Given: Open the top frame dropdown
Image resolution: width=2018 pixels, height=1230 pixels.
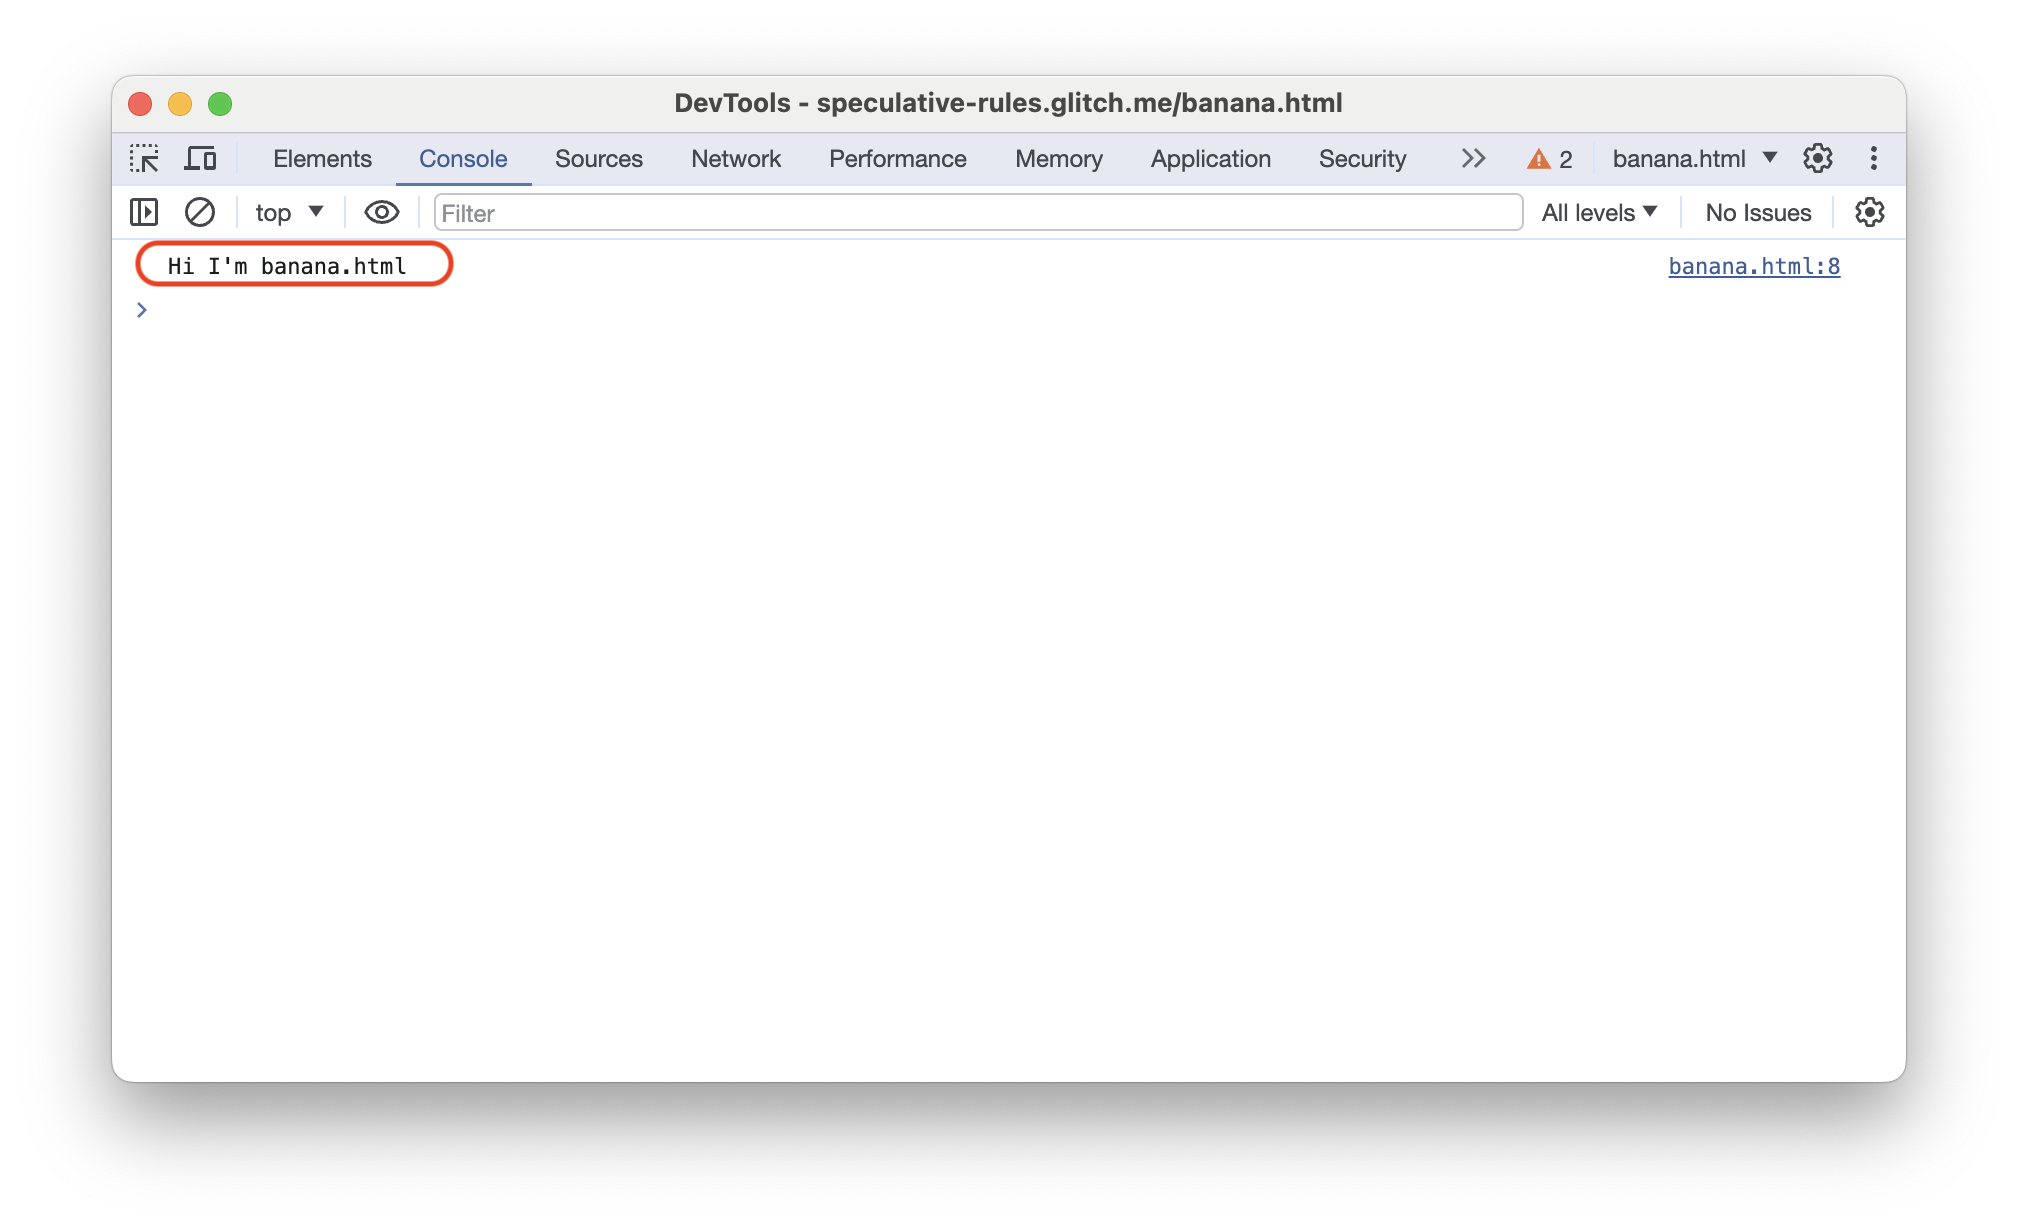Looking at the screenshot, I should click(x=284, y=212).
